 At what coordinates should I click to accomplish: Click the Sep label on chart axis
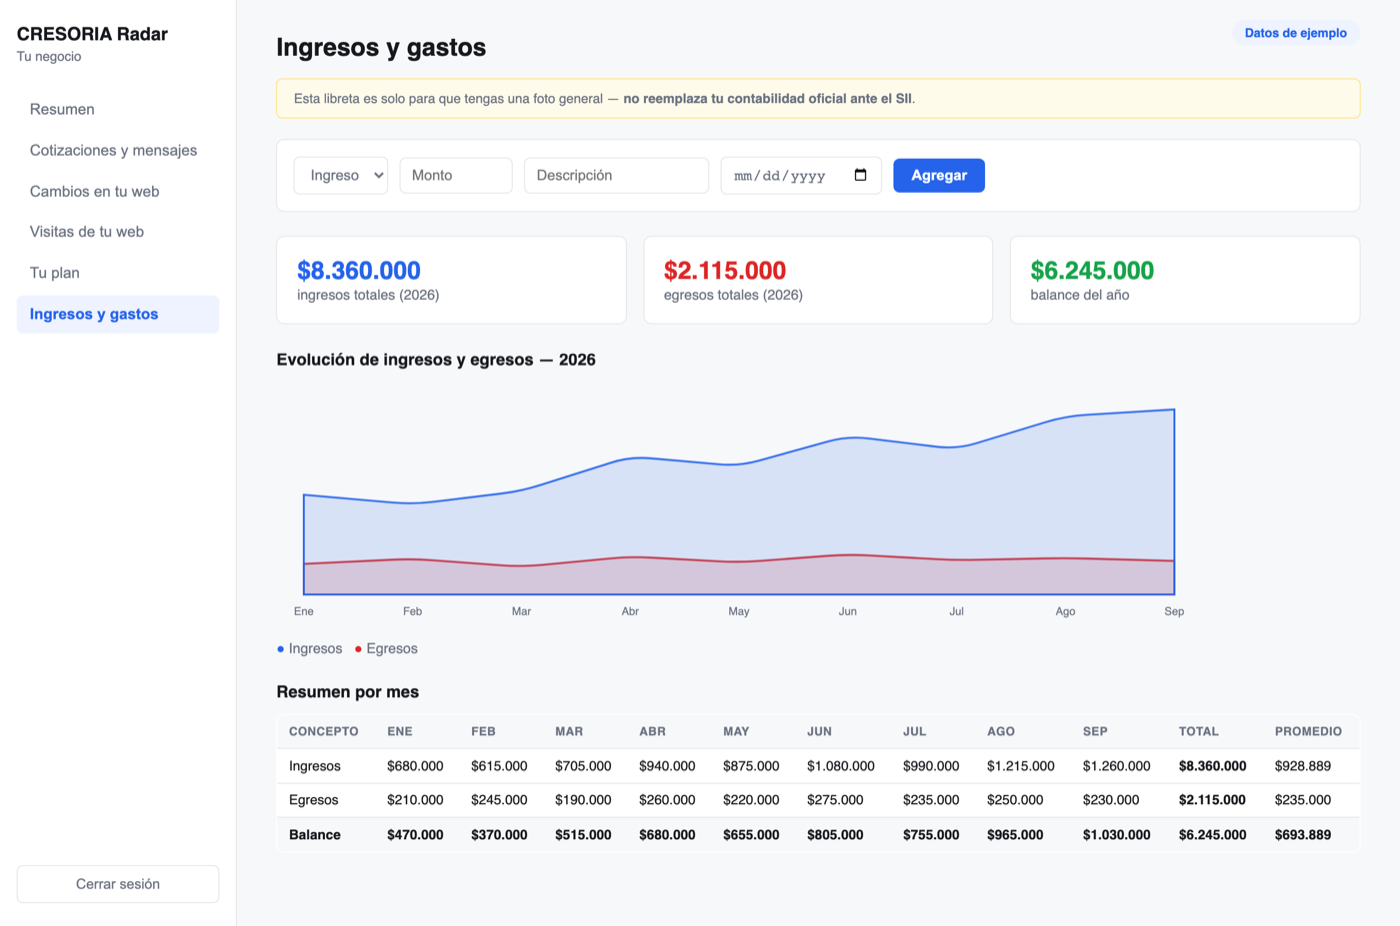[1174, 611]
